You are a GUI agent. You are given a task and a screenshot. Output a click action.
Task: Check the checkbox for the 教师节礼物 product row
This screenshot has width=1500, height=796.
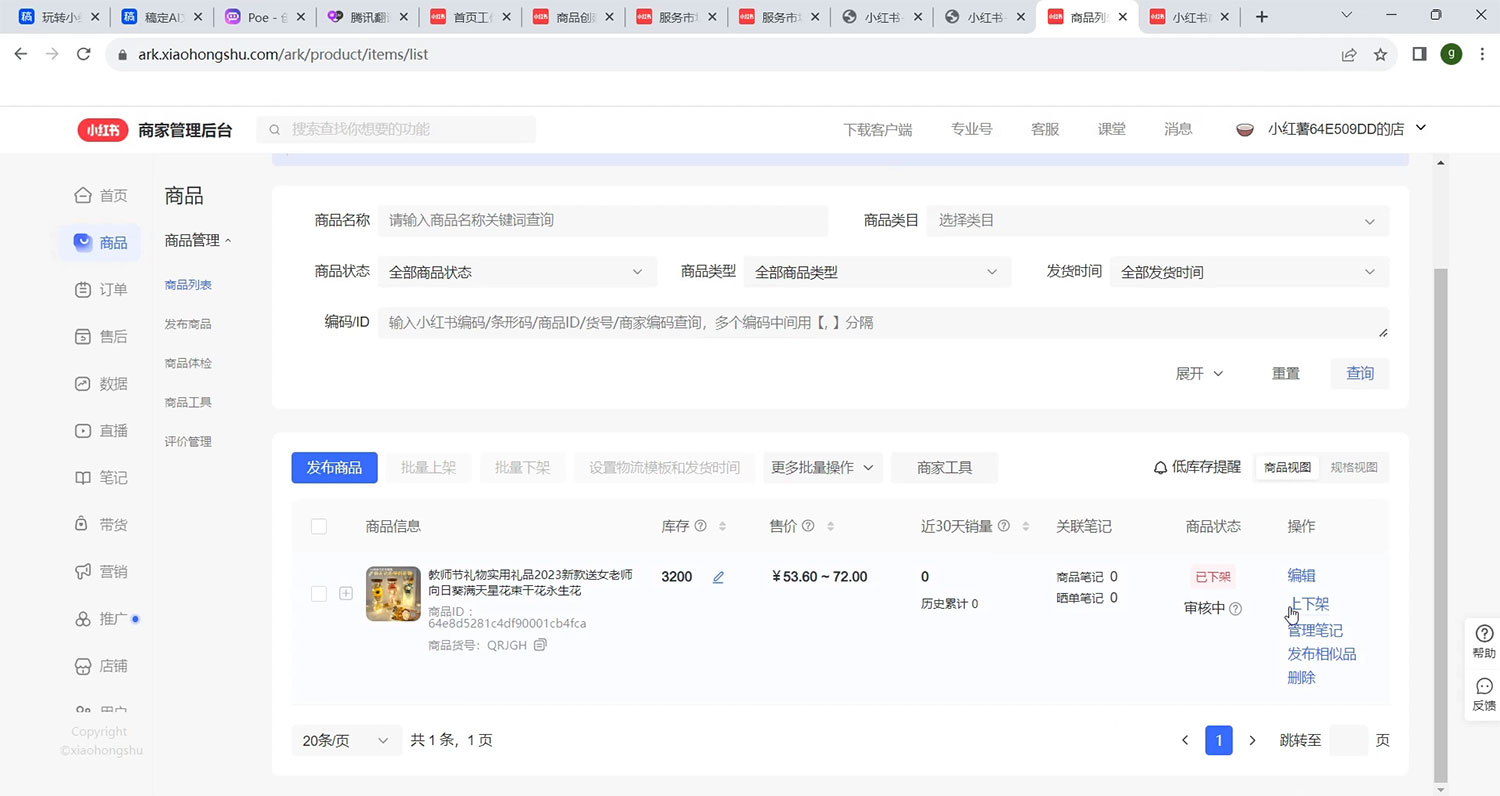[x=318, y=593]
